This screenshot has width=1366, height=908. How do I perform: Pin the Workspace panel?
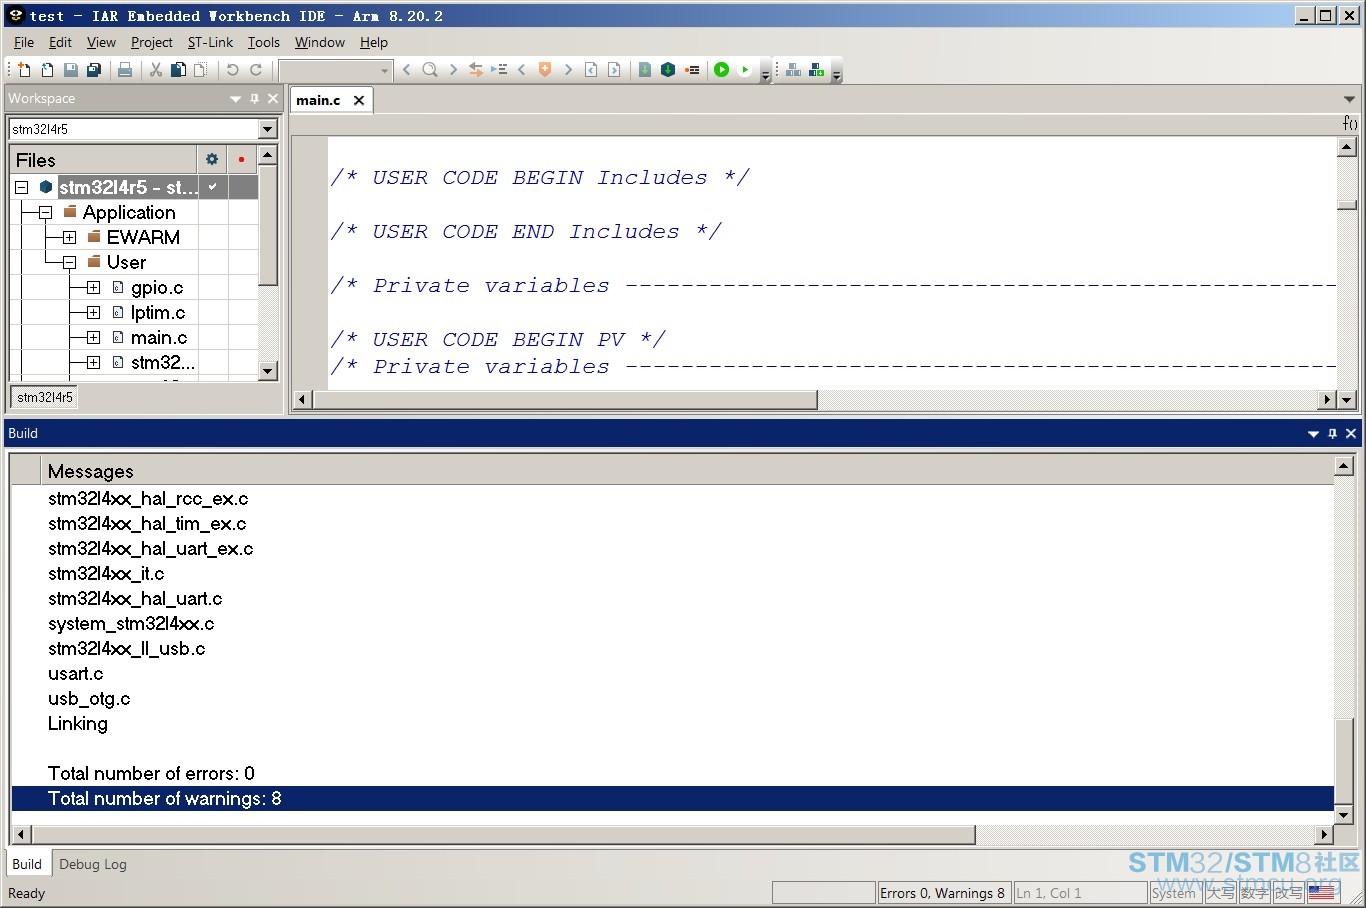(254, 98)
